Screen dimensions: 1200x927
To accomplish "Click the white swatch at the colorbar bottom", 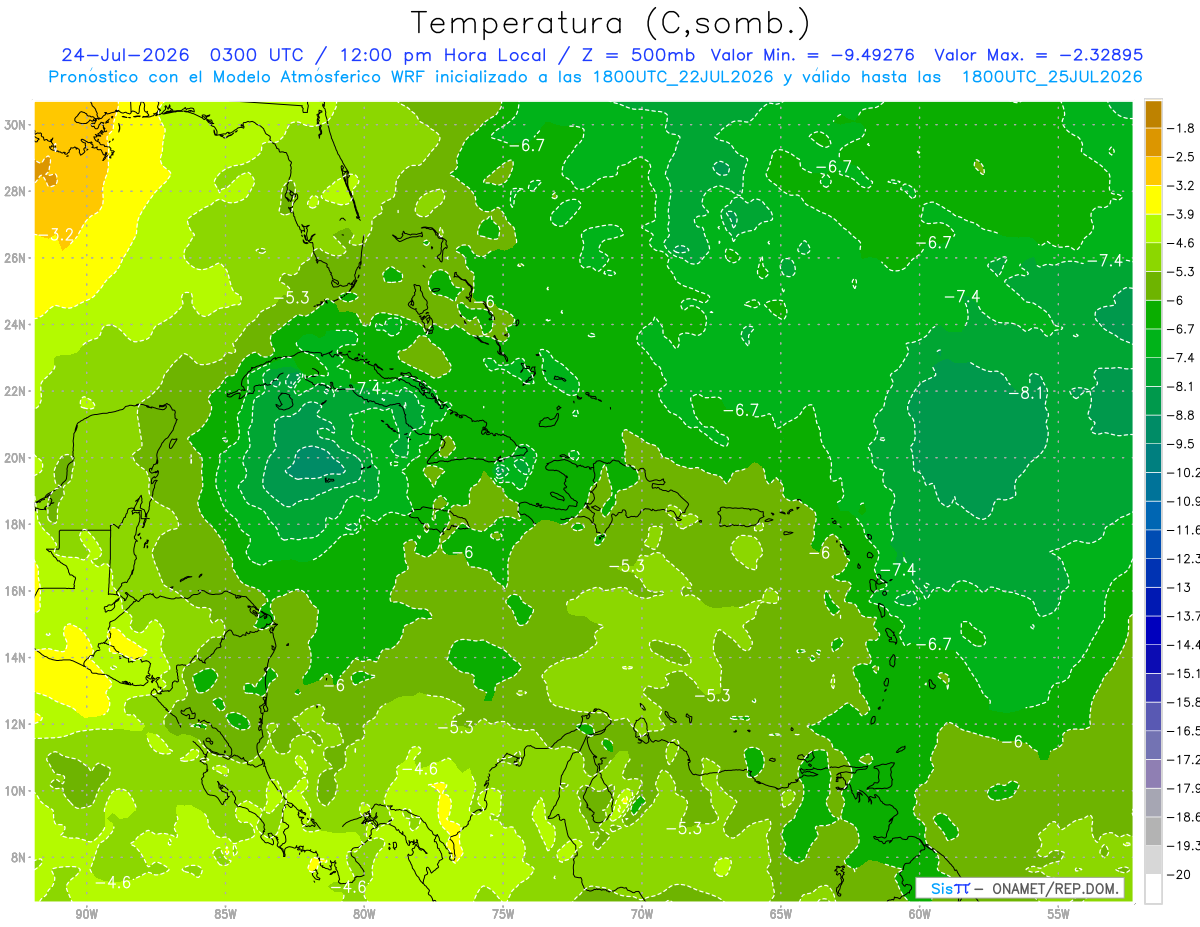I will coord(1154,888).
